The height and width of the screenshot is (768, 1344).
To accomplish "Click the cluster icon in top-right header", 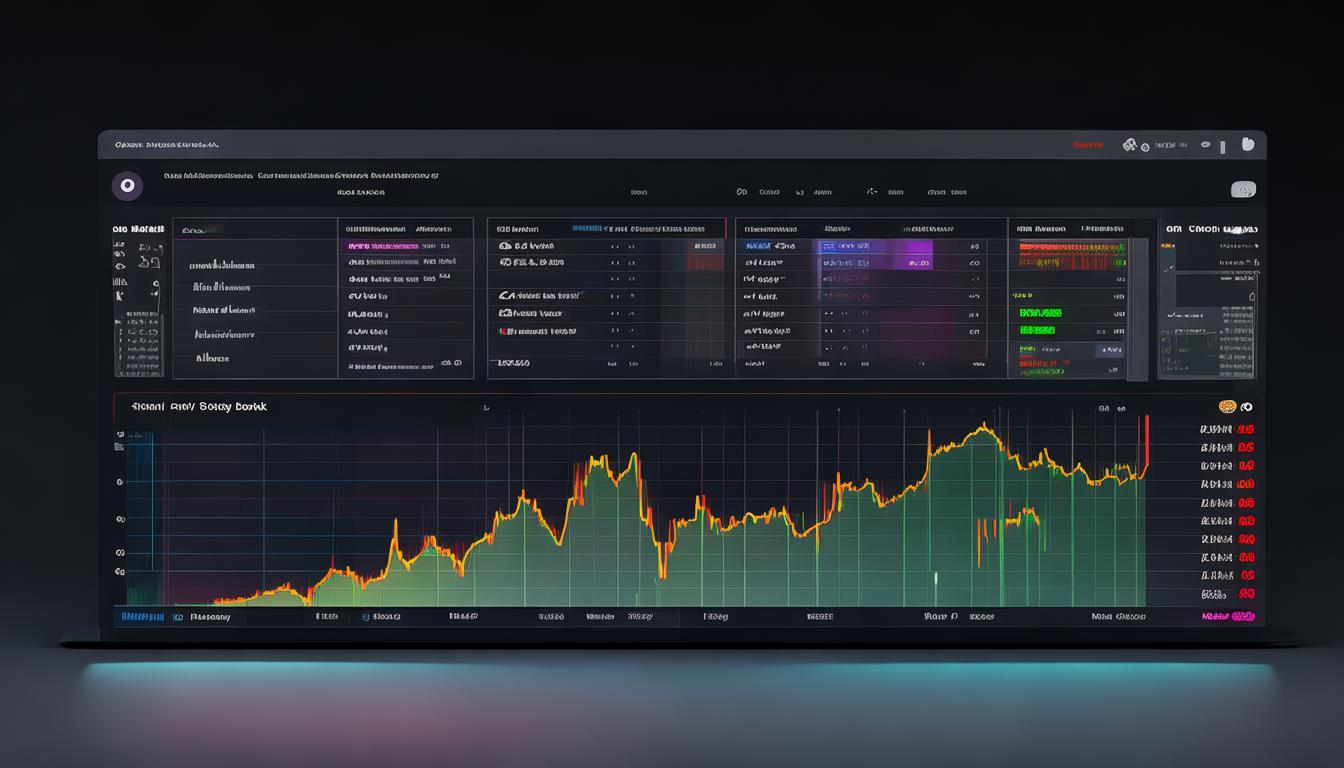I will [x=1130, y=145].
